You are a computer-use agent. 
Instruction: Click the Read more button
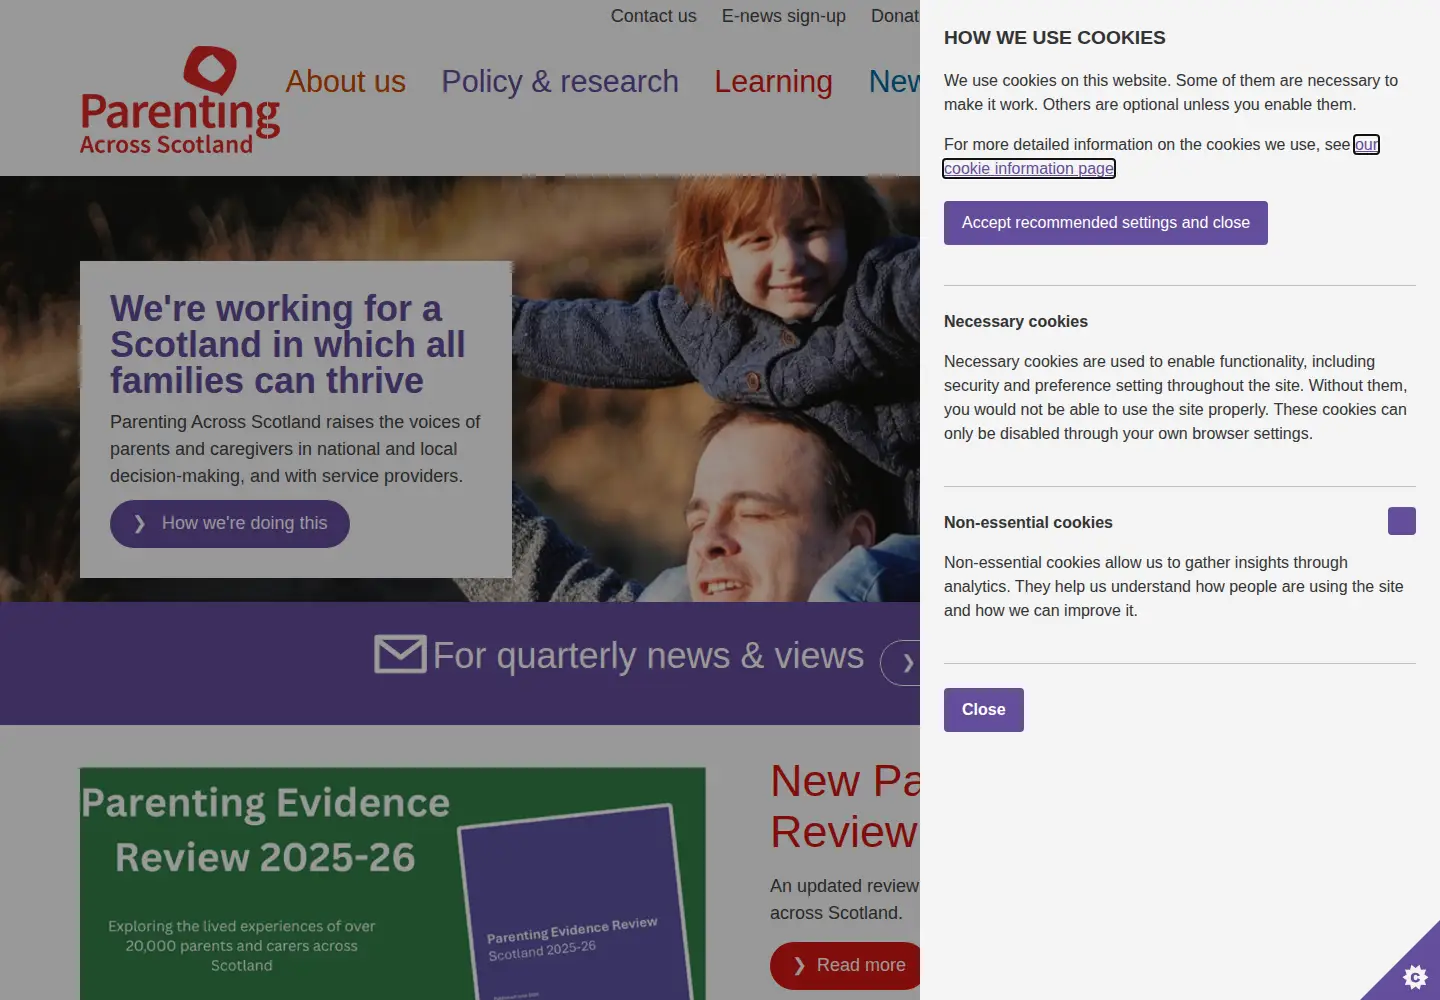coord(846,966)
